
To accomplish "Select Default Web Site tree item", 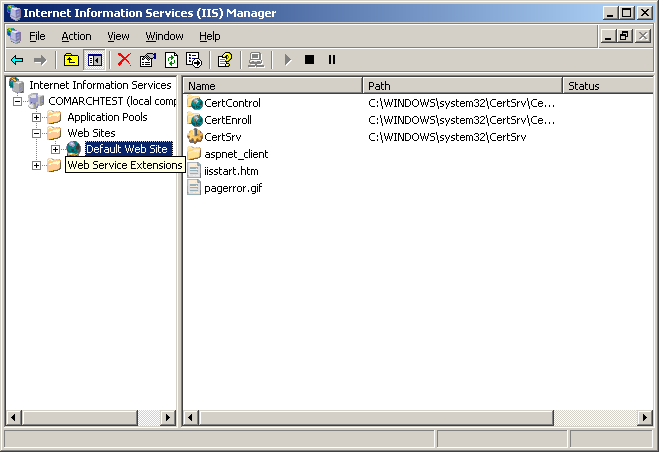I will point(127,149).
